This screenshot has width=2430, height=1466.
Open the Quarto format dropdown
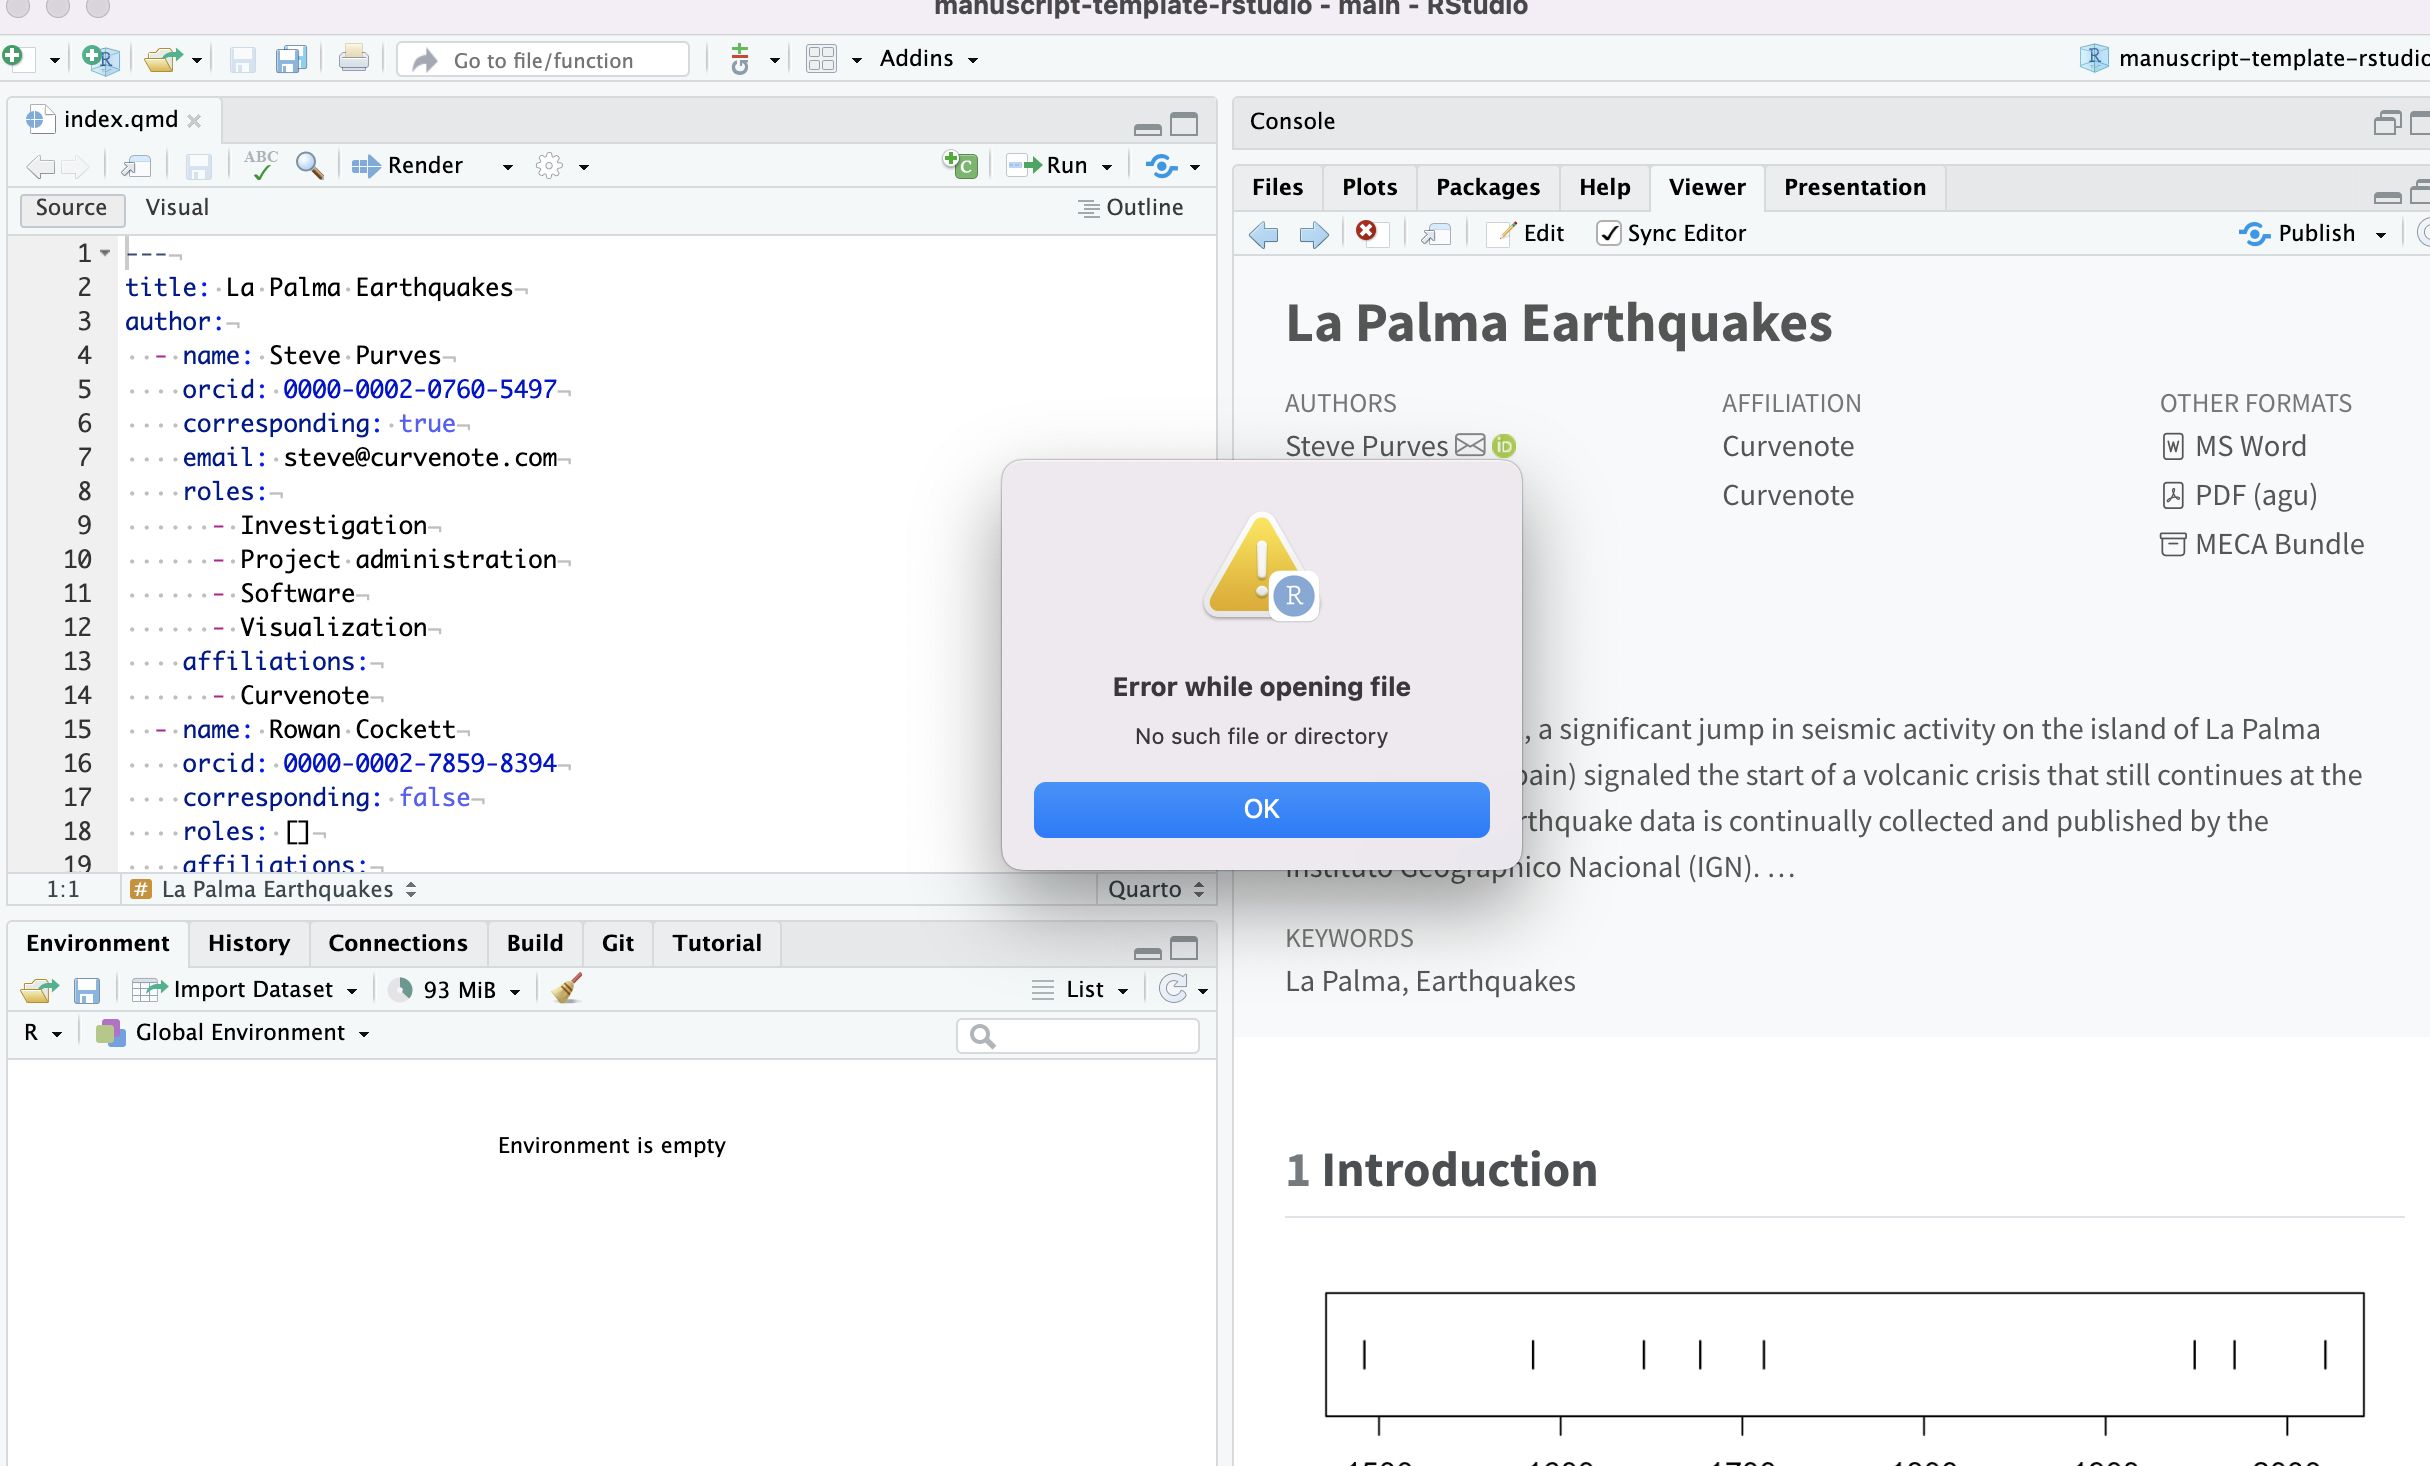[1155, 888]
